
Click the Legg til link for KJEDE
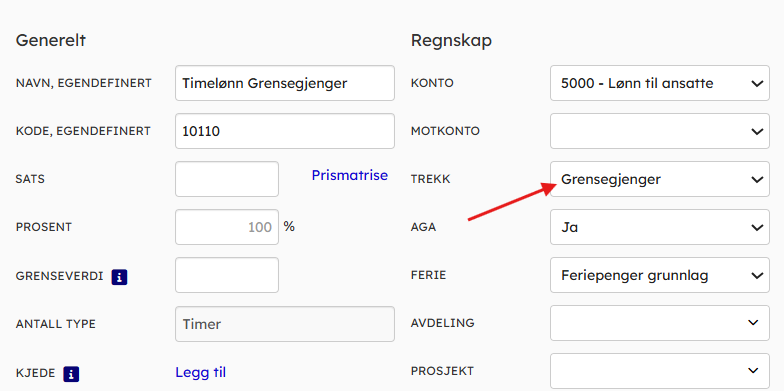(x=200, y=372)
